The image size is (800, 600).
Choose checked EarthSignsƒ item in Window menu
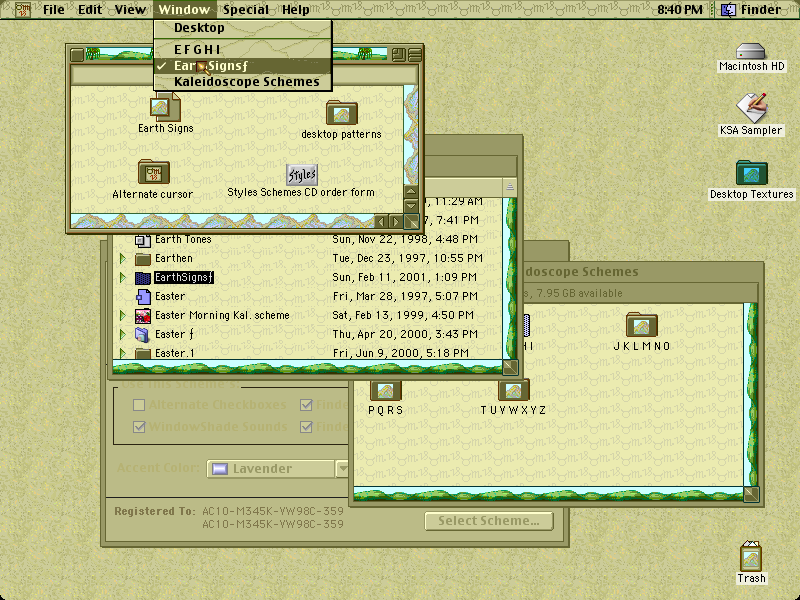(243, 66)
